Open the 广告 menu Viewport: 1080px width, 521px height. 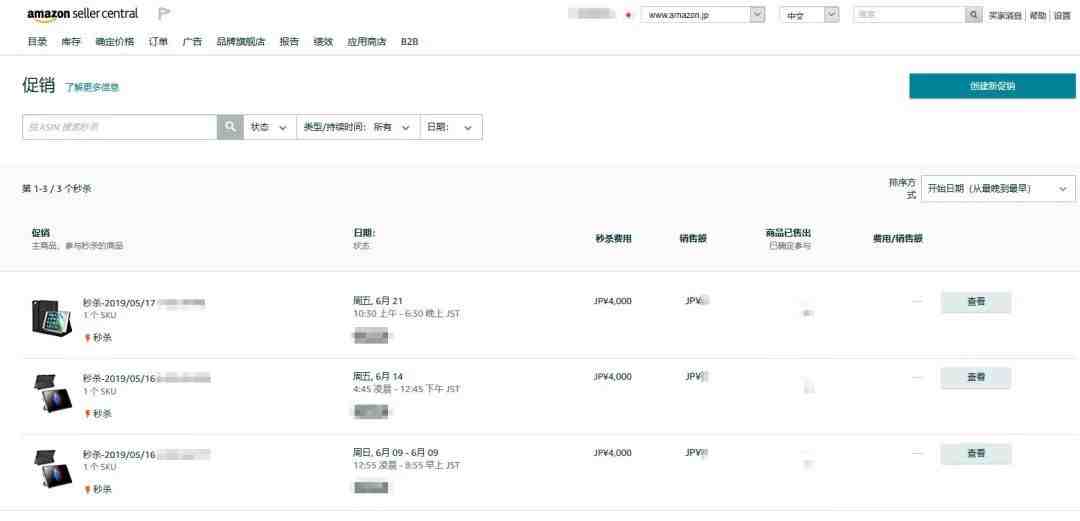pyautogui.click(x=192, y=42)
